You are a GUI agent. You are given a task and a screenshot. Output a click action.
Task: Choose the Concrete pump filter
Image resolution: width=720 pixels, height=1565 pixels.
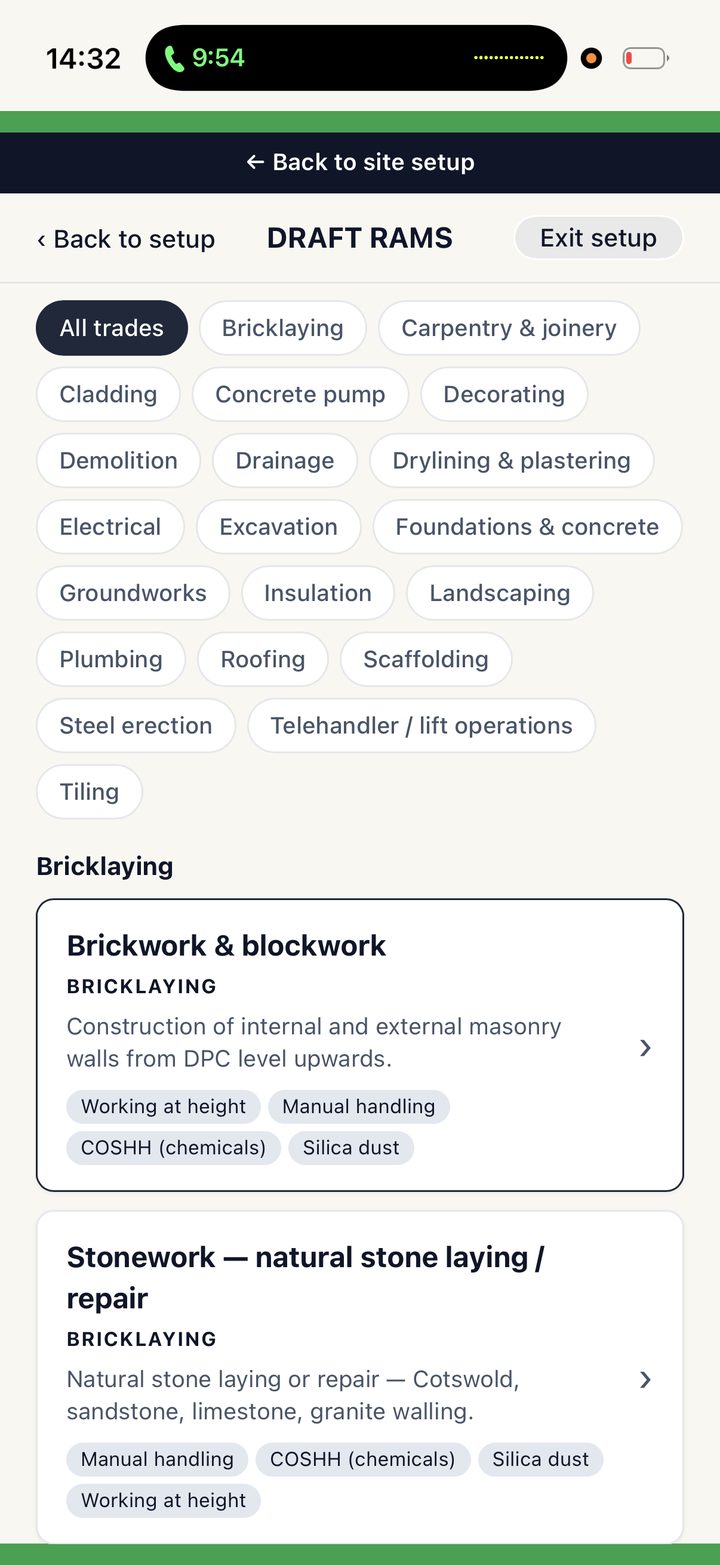pyautogui.click(x=300, y=394)
